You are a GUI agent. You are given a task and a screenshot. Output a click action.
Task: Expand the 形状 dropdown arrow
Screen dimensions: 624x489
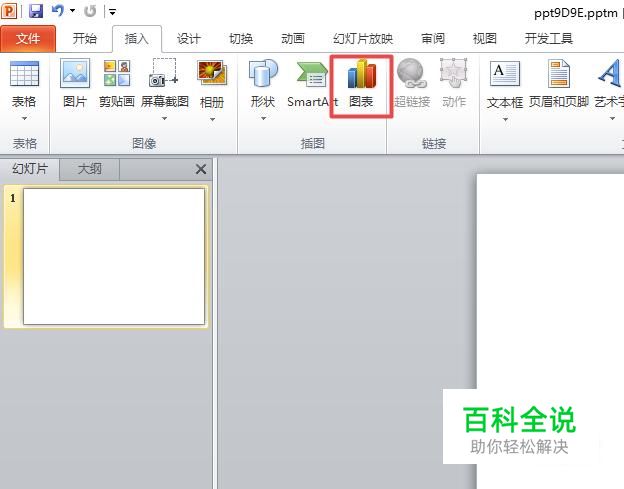[263, 119]
